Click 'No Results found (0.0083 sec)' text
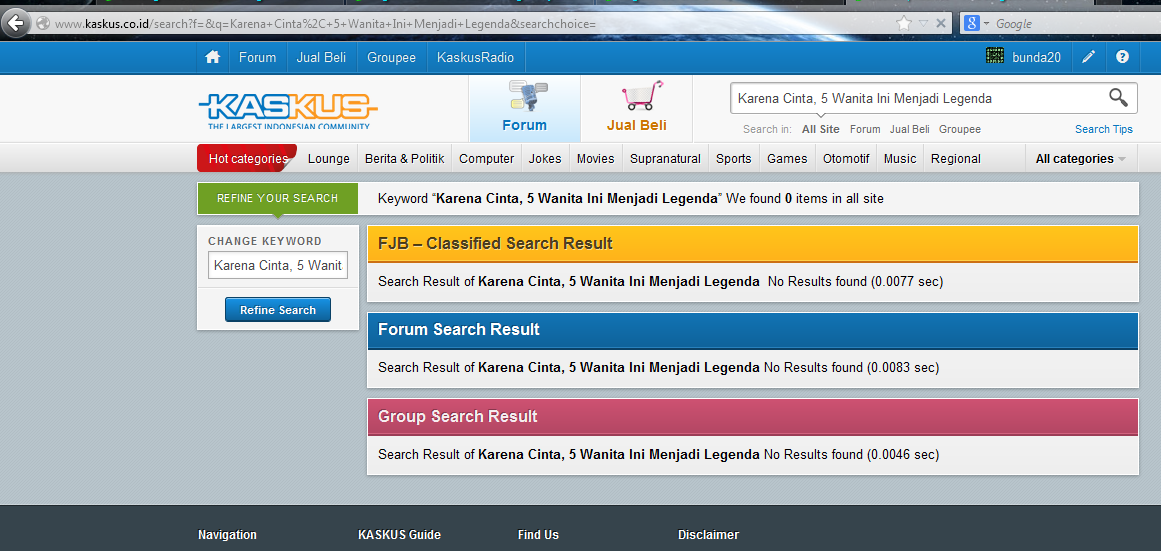This screenshot has width=1161, height=551. tap(851, 367)
